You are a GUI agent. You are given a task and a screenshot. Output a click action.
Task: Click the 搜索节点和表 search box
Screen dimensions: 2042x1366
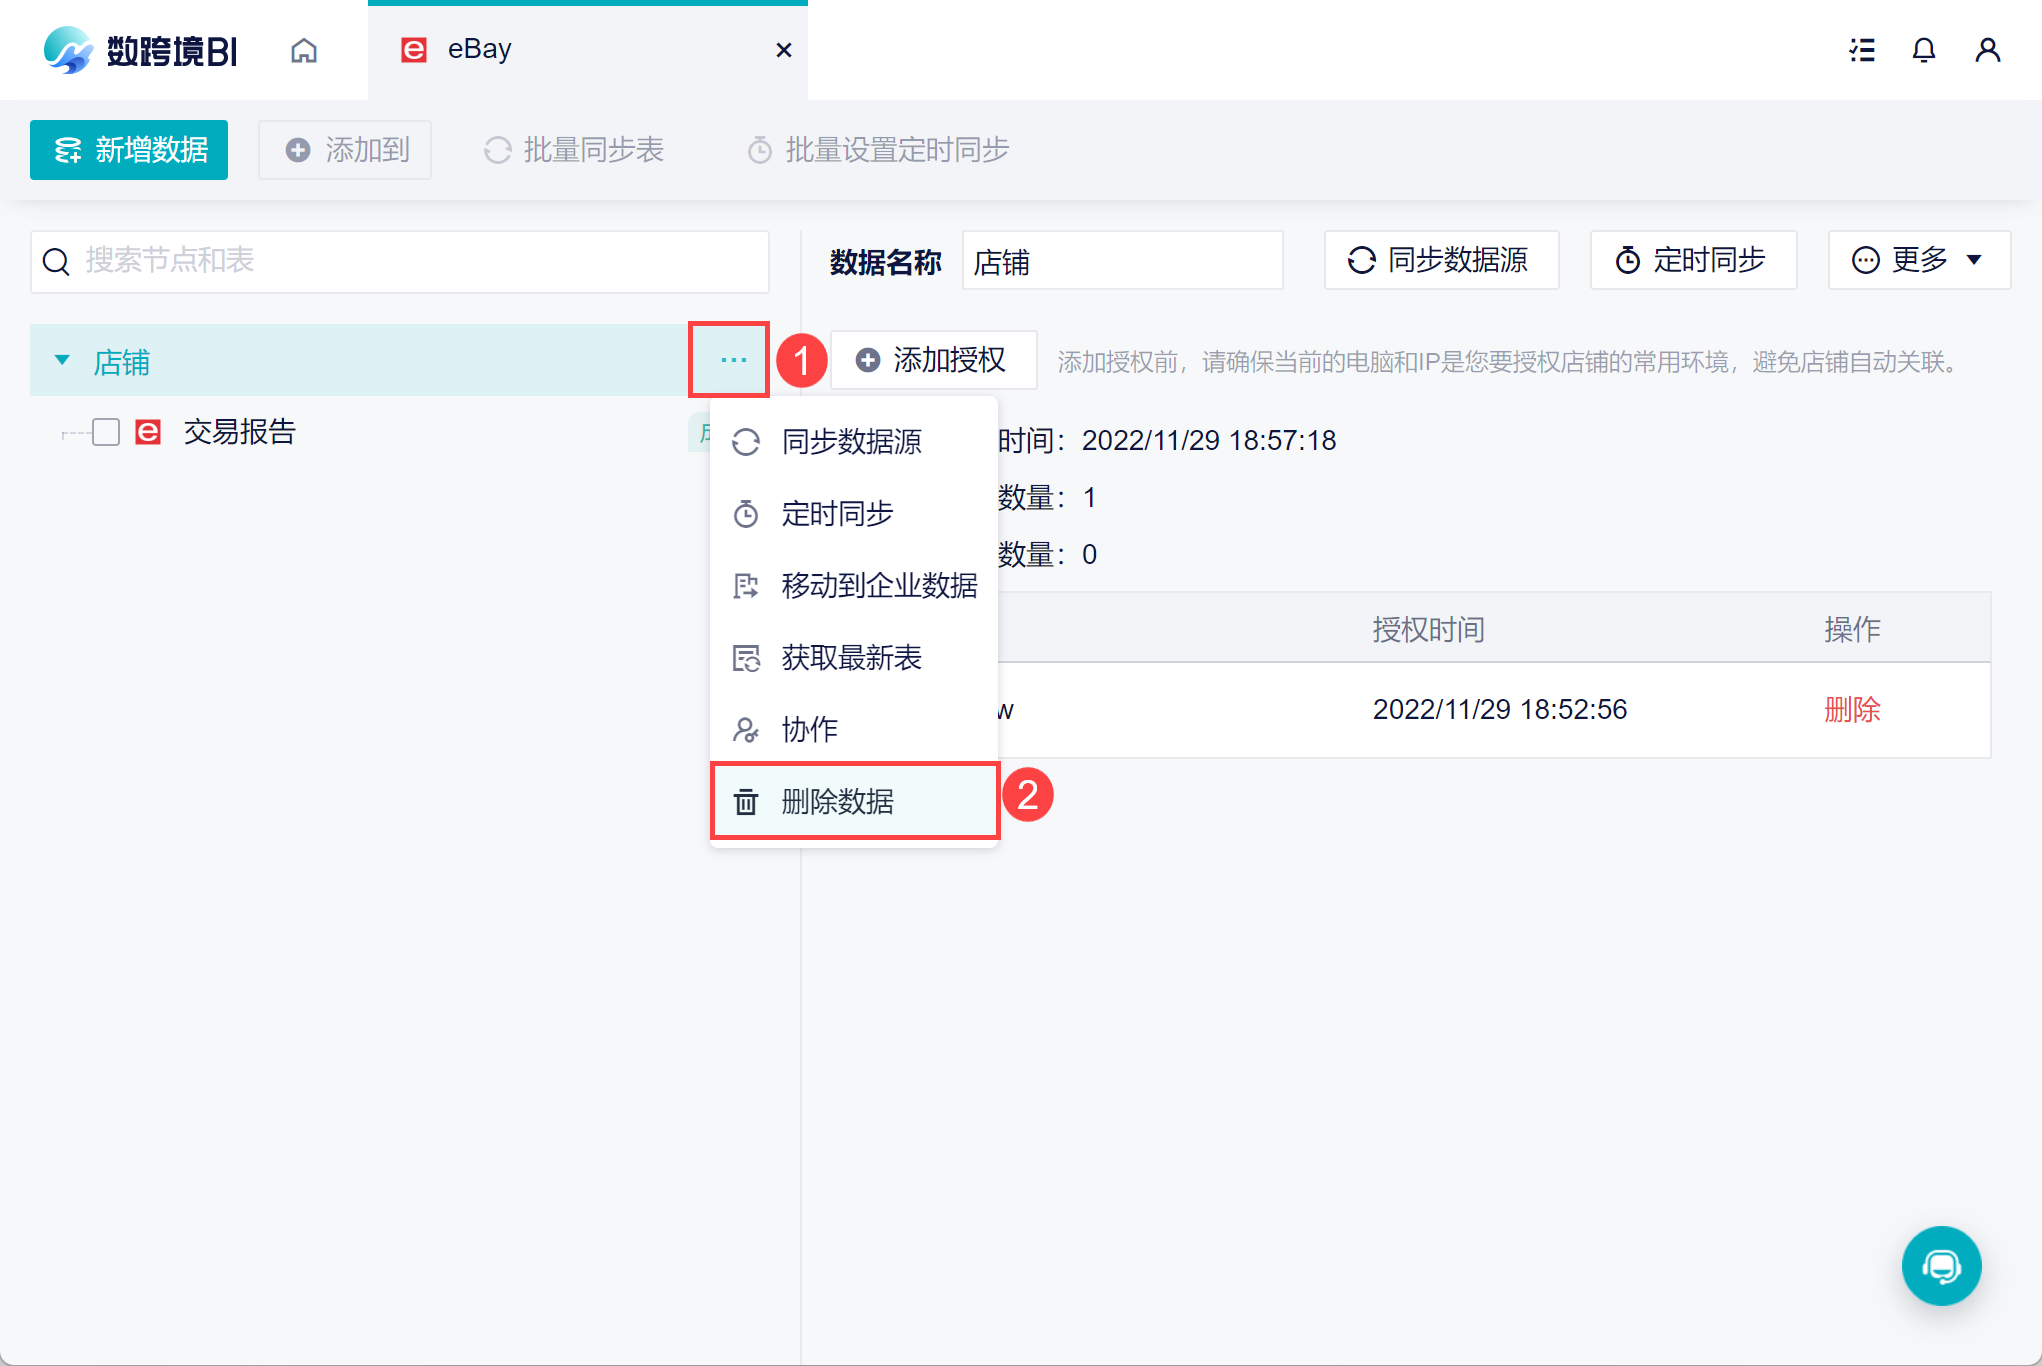(420, 262)
